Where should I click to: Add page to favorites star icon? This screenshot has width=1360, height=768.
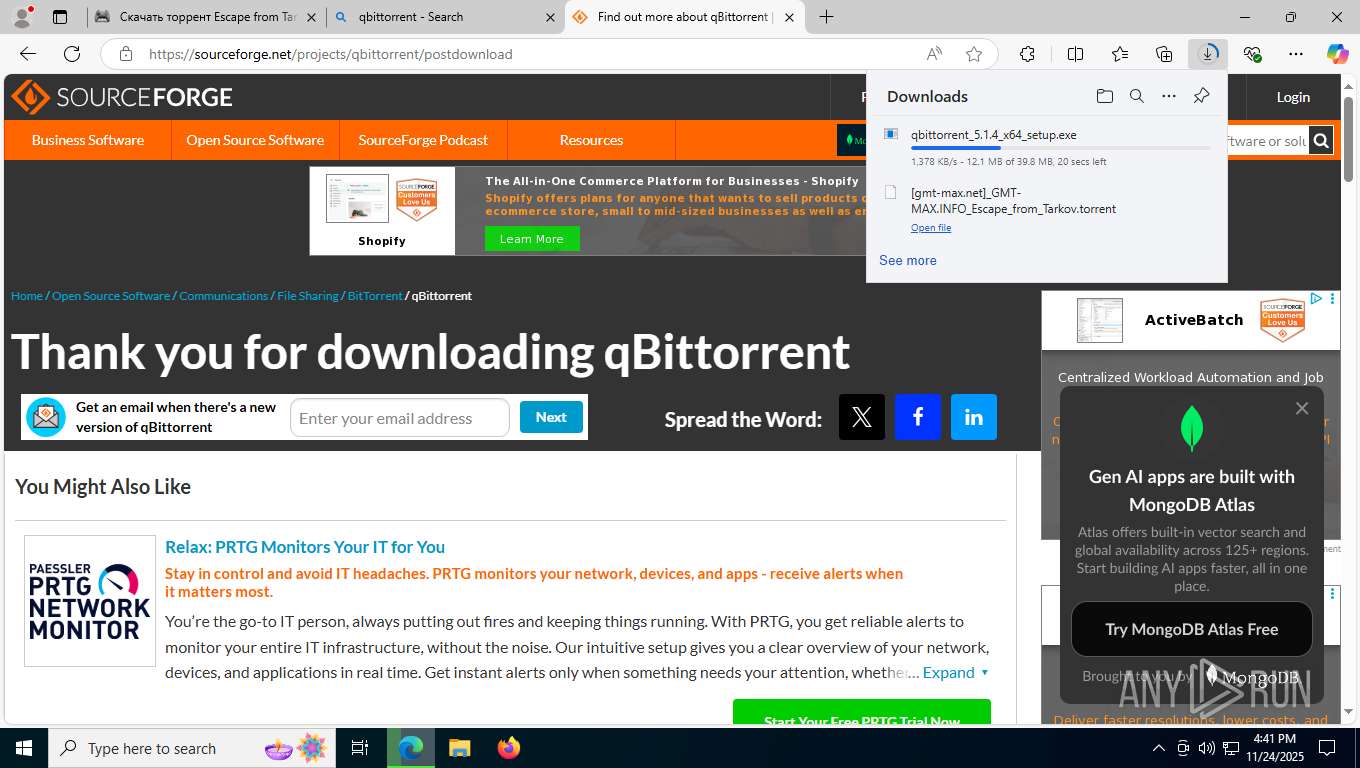(974, 54)
